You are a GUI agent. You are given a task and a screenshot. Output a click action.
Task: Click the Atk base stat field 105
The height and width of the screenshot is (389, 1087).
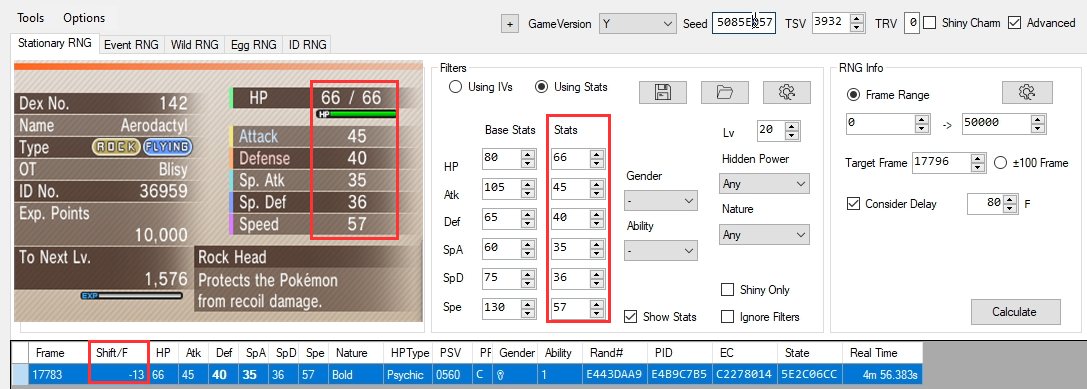502,189
